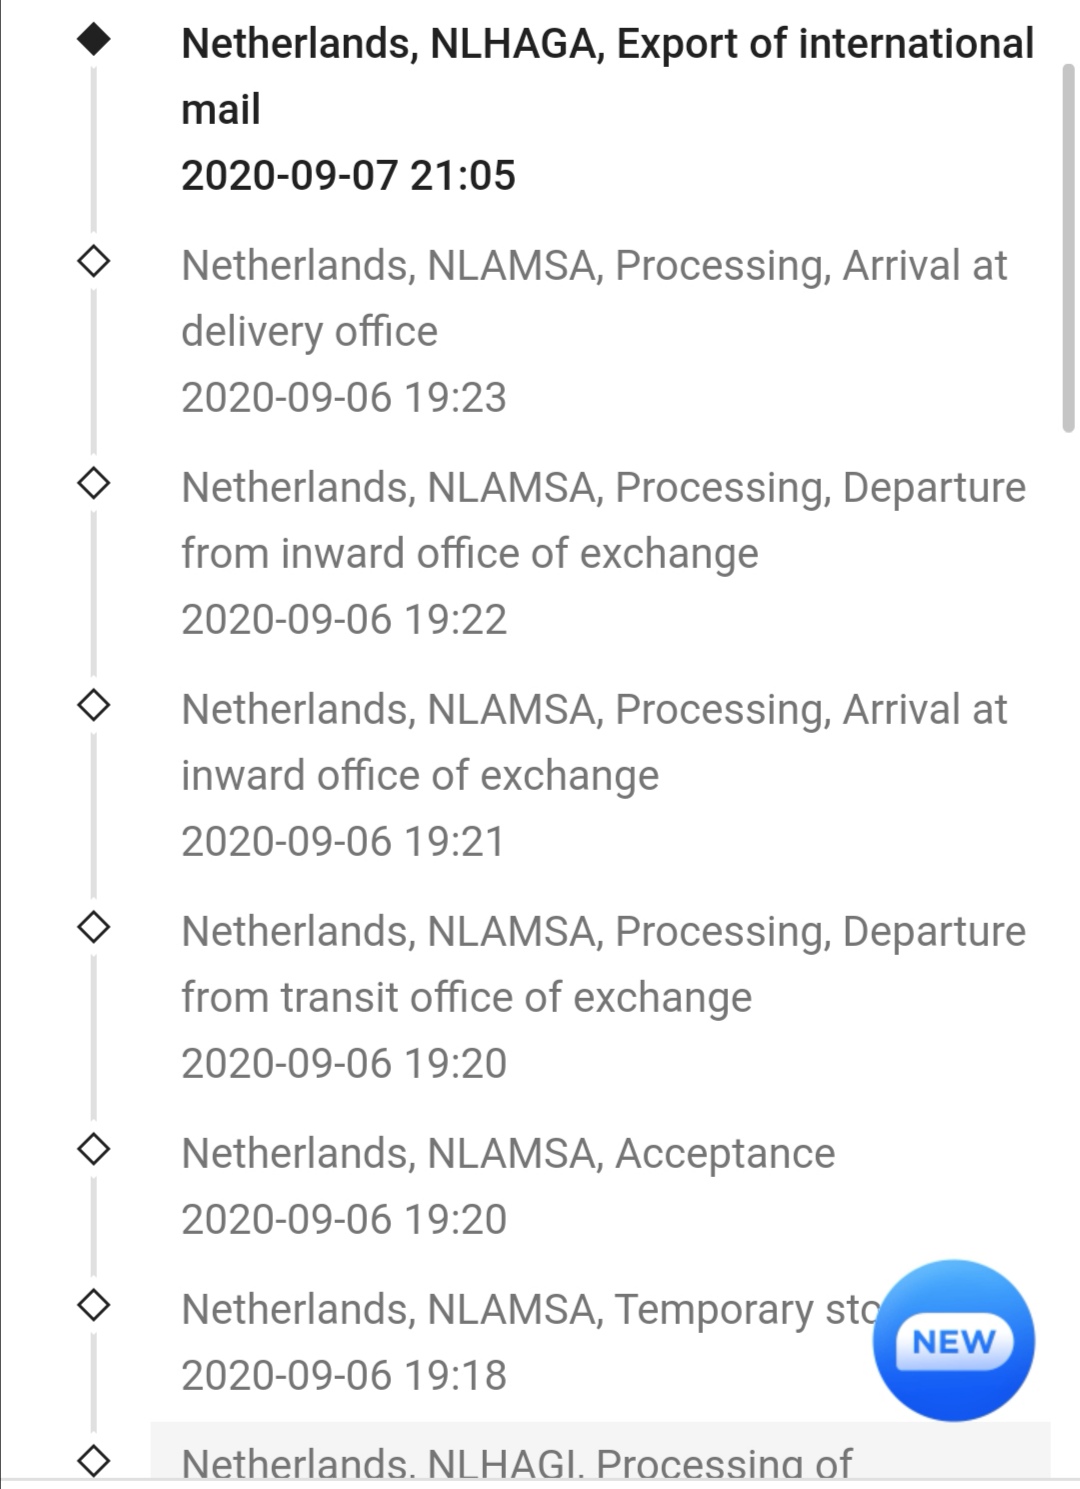Click diamond marker beside NLHAGI Processing entry

tap(94, 1461)
